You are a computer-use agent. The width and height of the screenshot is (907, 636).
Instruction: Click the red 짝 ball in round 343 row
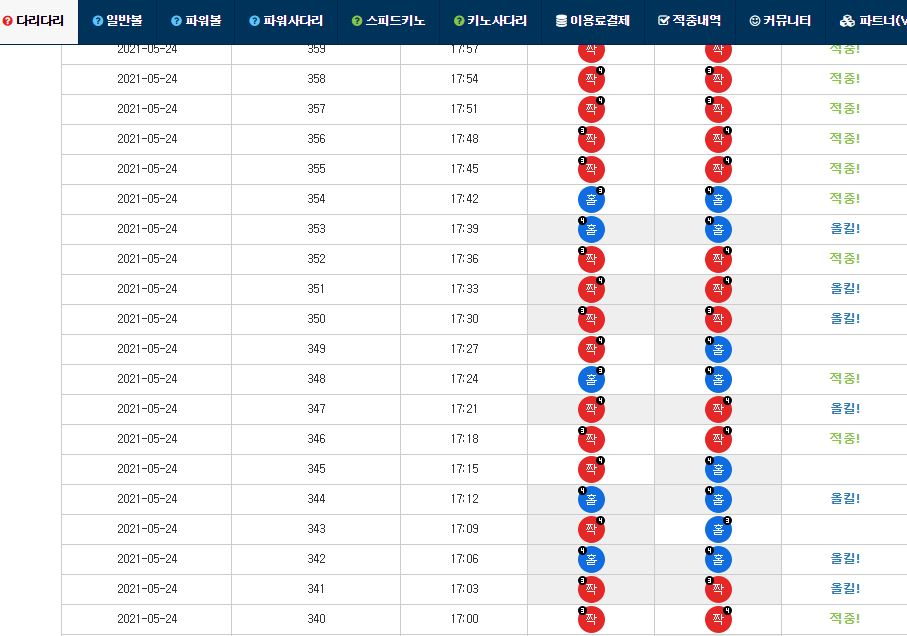(591, 529)
